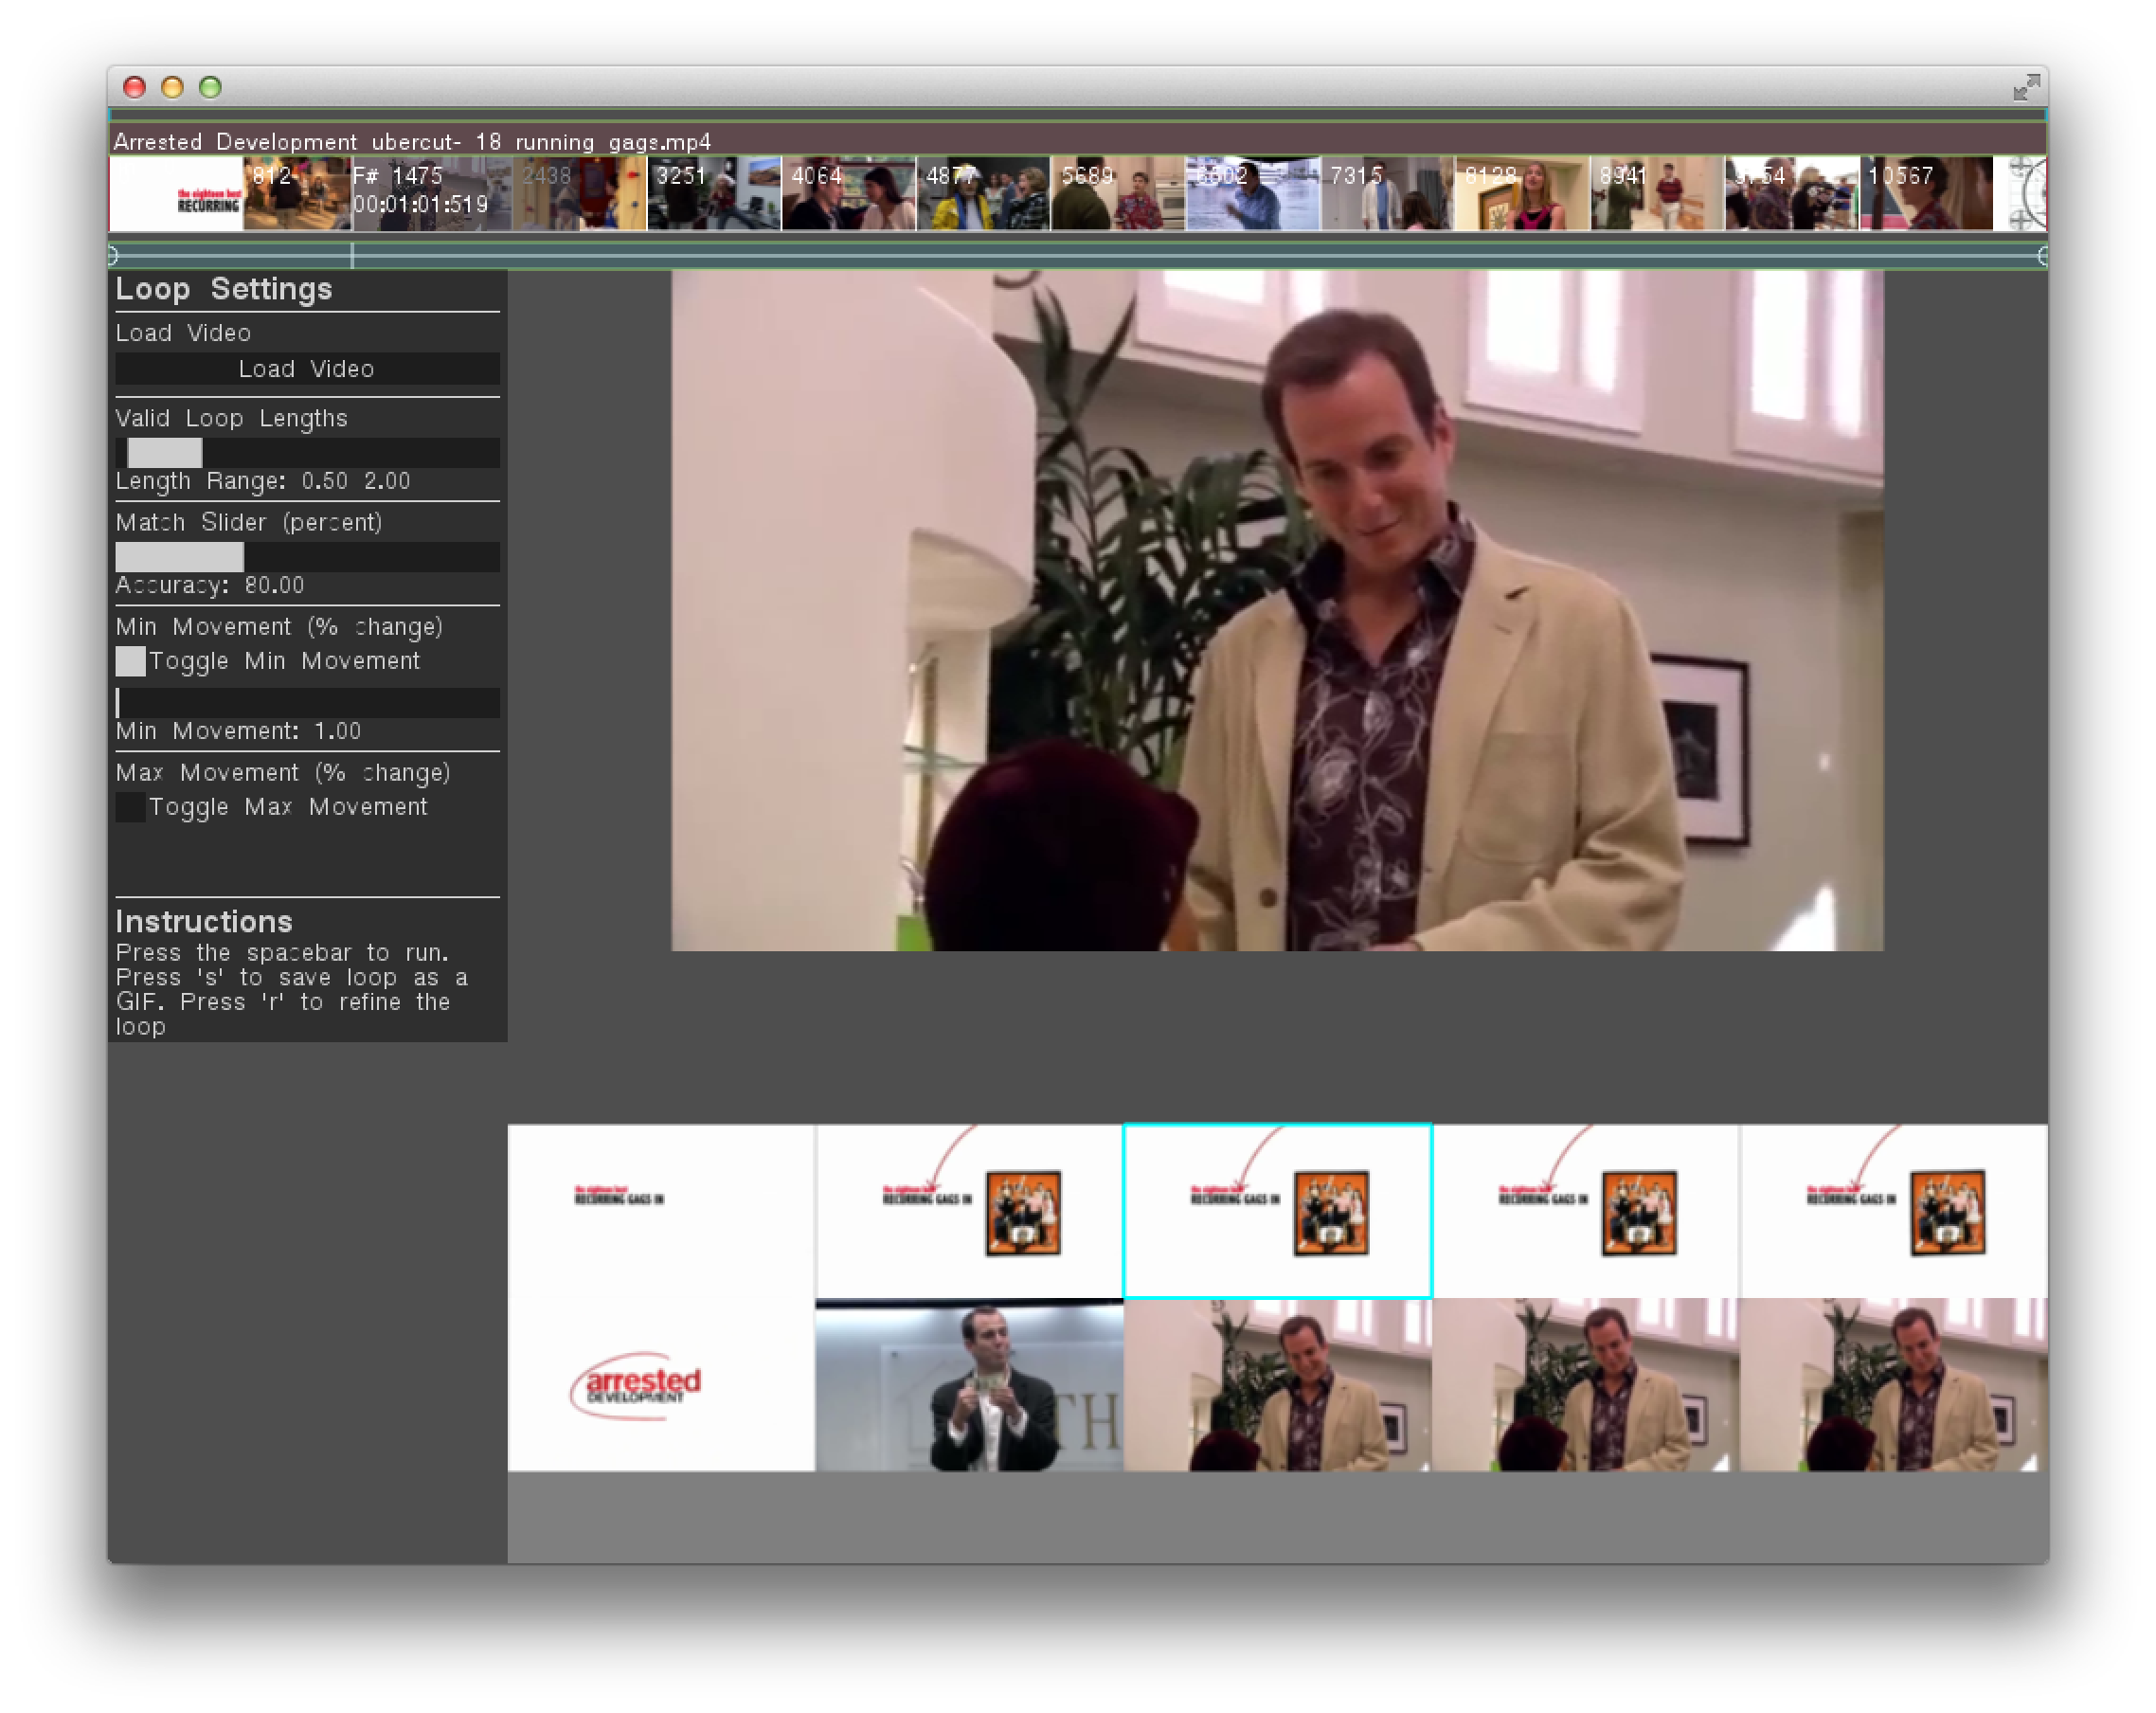The width and height of the screenshot is (2156, 1713).
Task: Enable the Toggle Min Movement checkbox
Action: click(x=130, y=661)
